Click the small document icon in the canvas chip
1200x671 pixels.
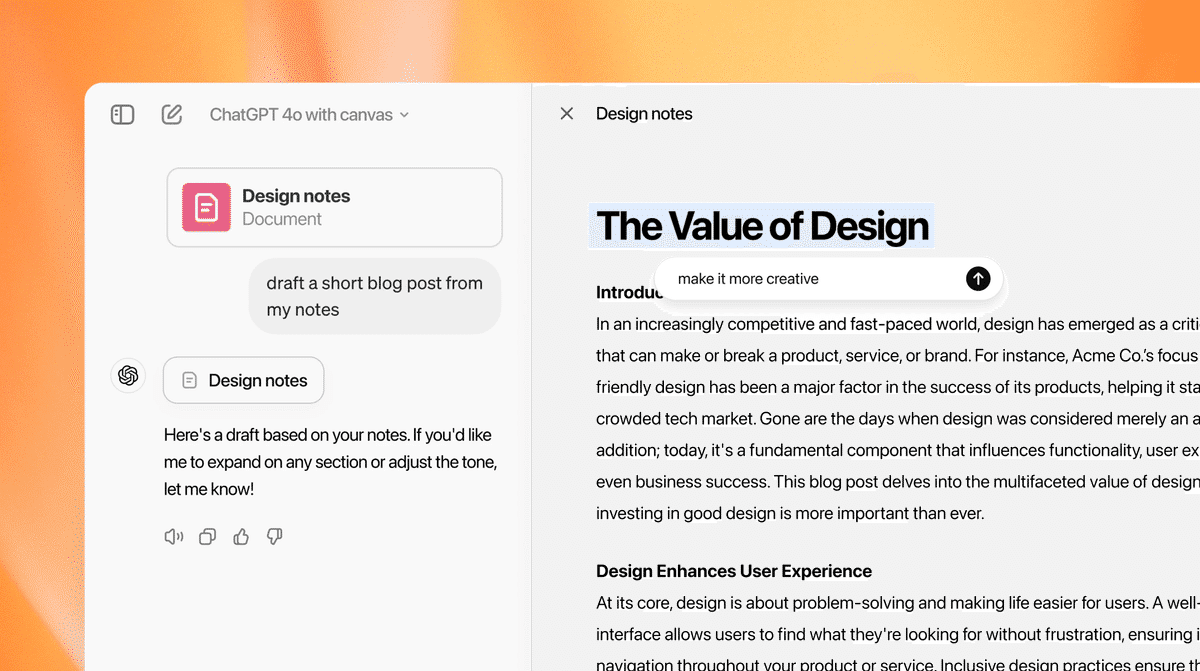(x=189, y=380)
